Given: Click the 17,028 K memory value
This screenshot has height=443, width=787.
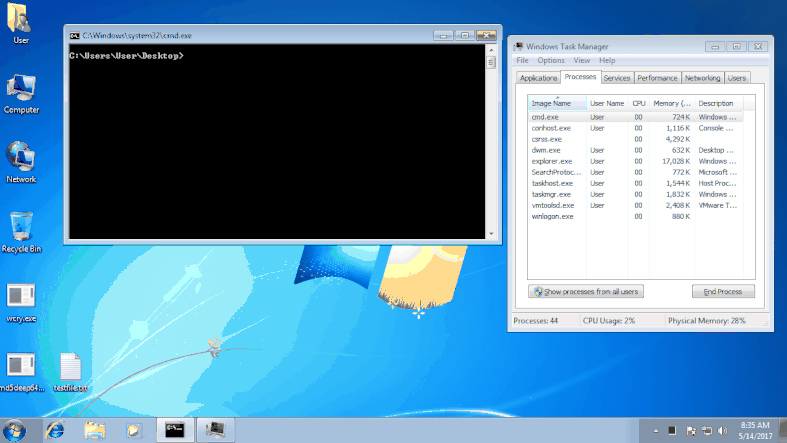Looking at the screenshot, I should click(x=676, y=161).
